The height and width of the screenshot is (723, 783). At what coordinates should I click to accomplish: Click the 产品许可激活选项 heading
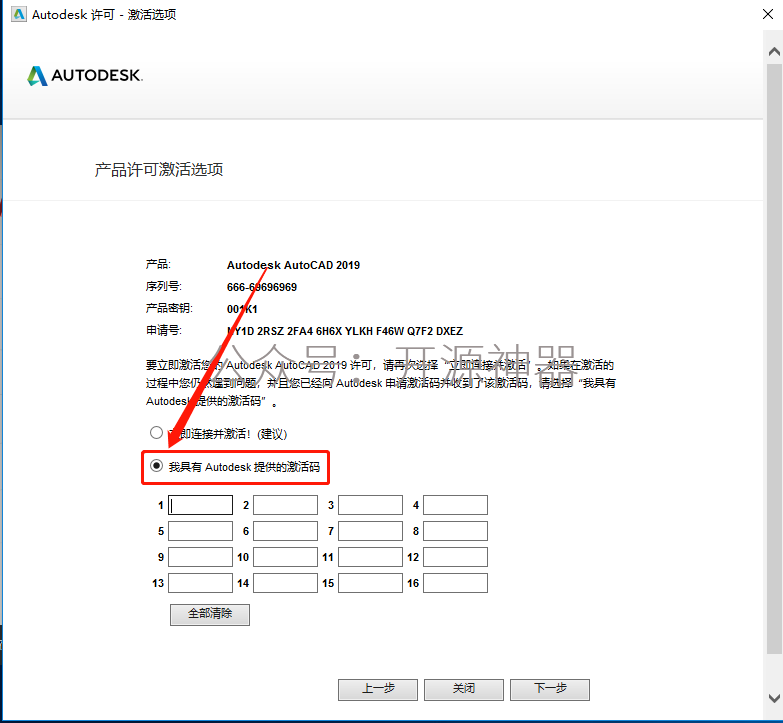(x=159, y=170)
